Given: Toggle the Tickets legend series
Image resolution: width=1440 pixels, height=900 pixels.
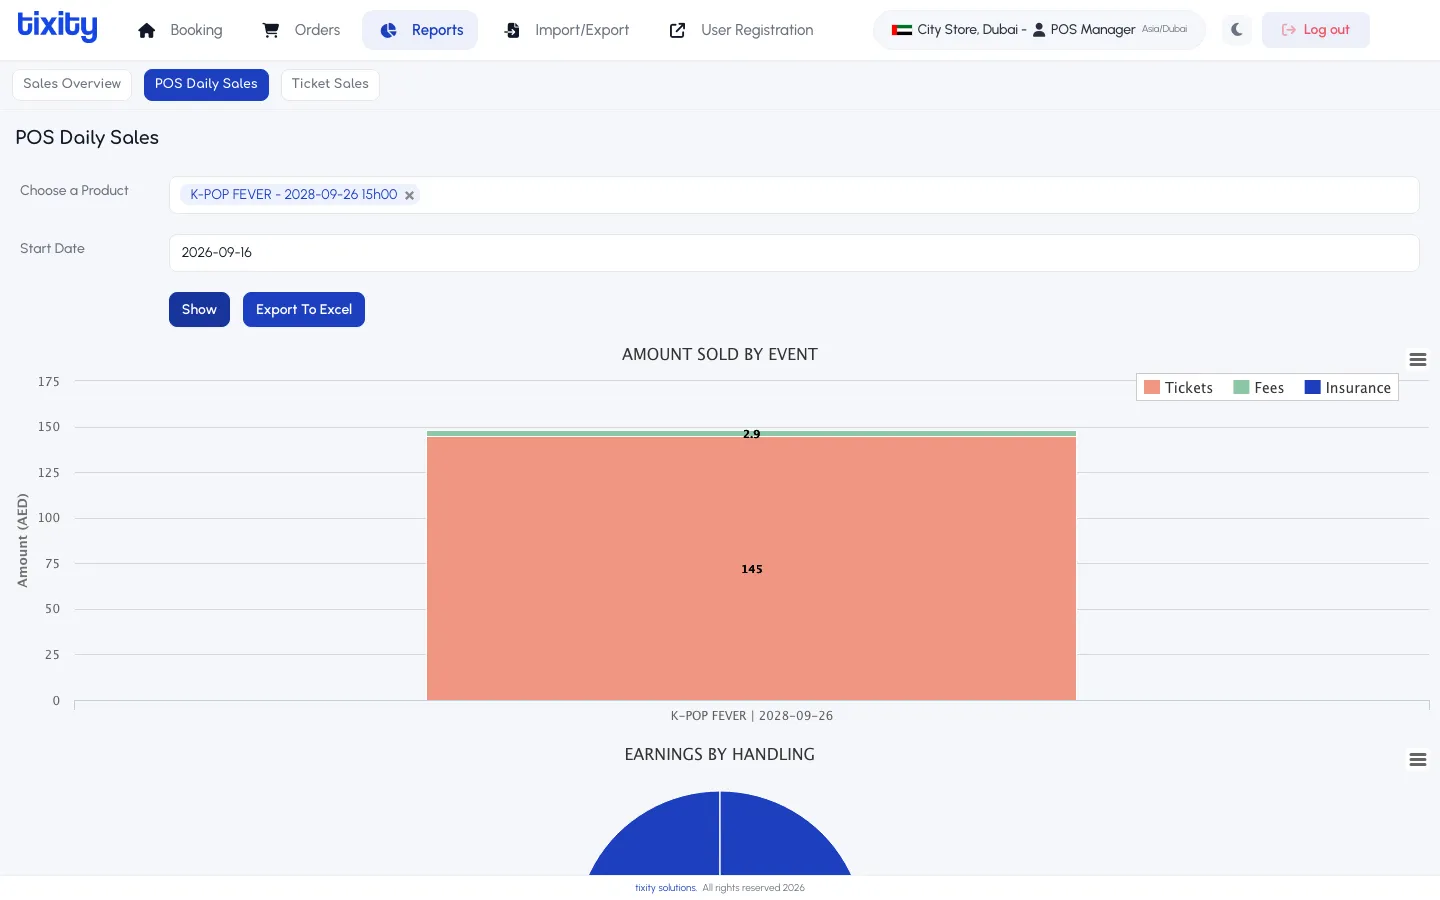Looking at the screenshot, I should click(x=1178, y=388).
